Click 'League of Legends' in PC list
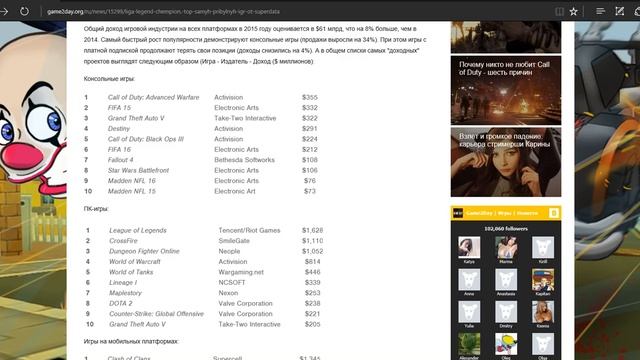Viewport: 640px width, 360px height. click(138, 230)
